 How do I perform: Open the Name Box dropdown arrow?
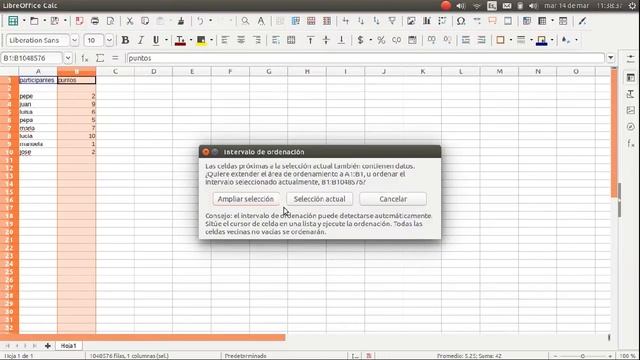pos(68,58)
